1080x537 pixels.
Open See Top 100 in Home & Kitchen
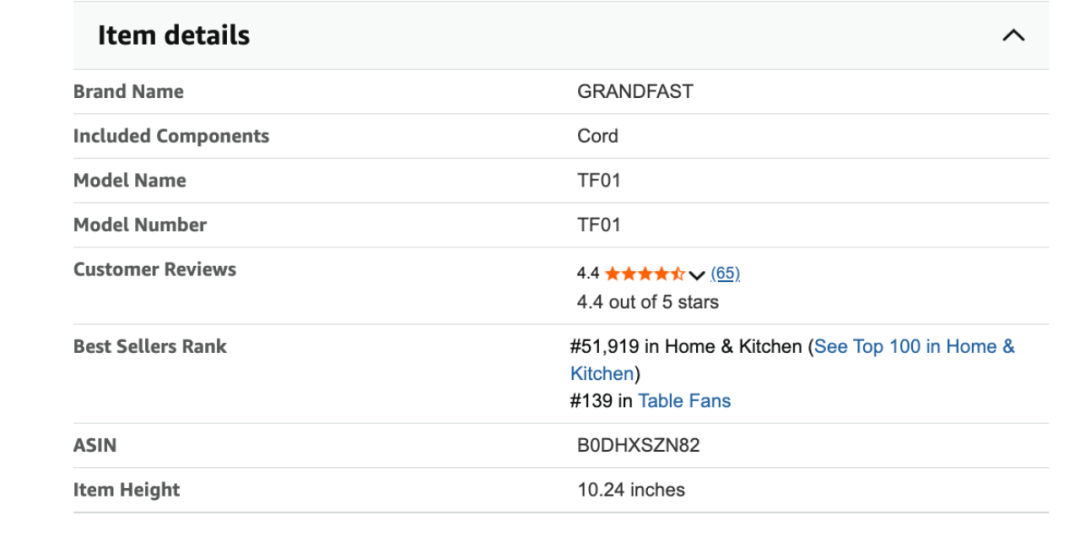913,347
